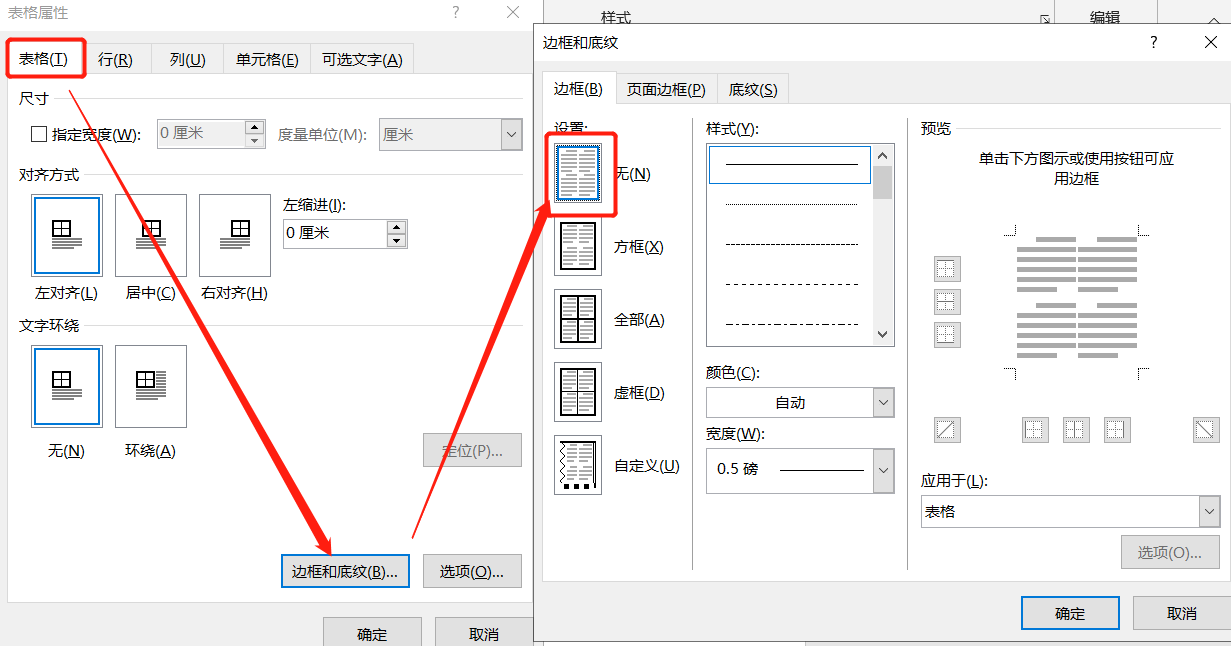Enable 指定宽度 checkbox

click(x=40, y=134)
